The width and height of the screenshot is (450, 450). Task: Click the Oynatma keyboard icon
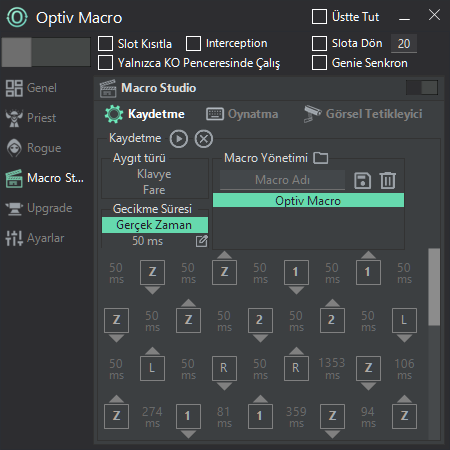[215, 114]
